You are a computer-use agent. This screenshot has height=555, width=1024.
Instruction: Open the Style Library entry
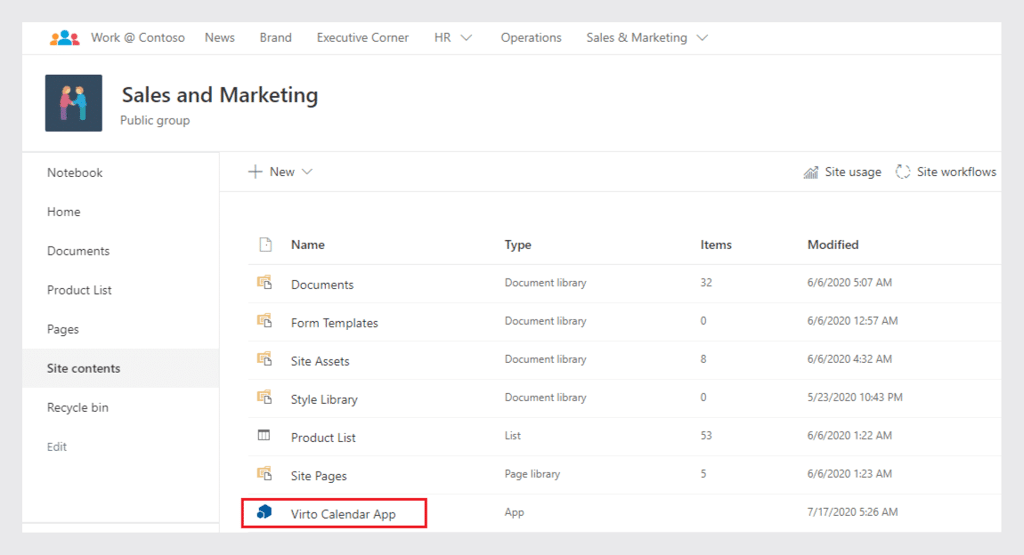(x=324, y=400)
